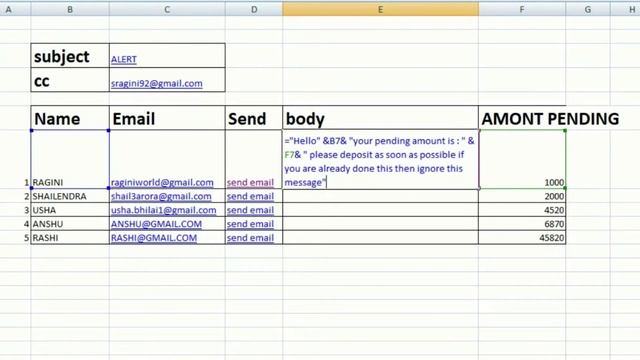
Task: Select the amount cell showing 45820
Action: click(x=522, y=238)
